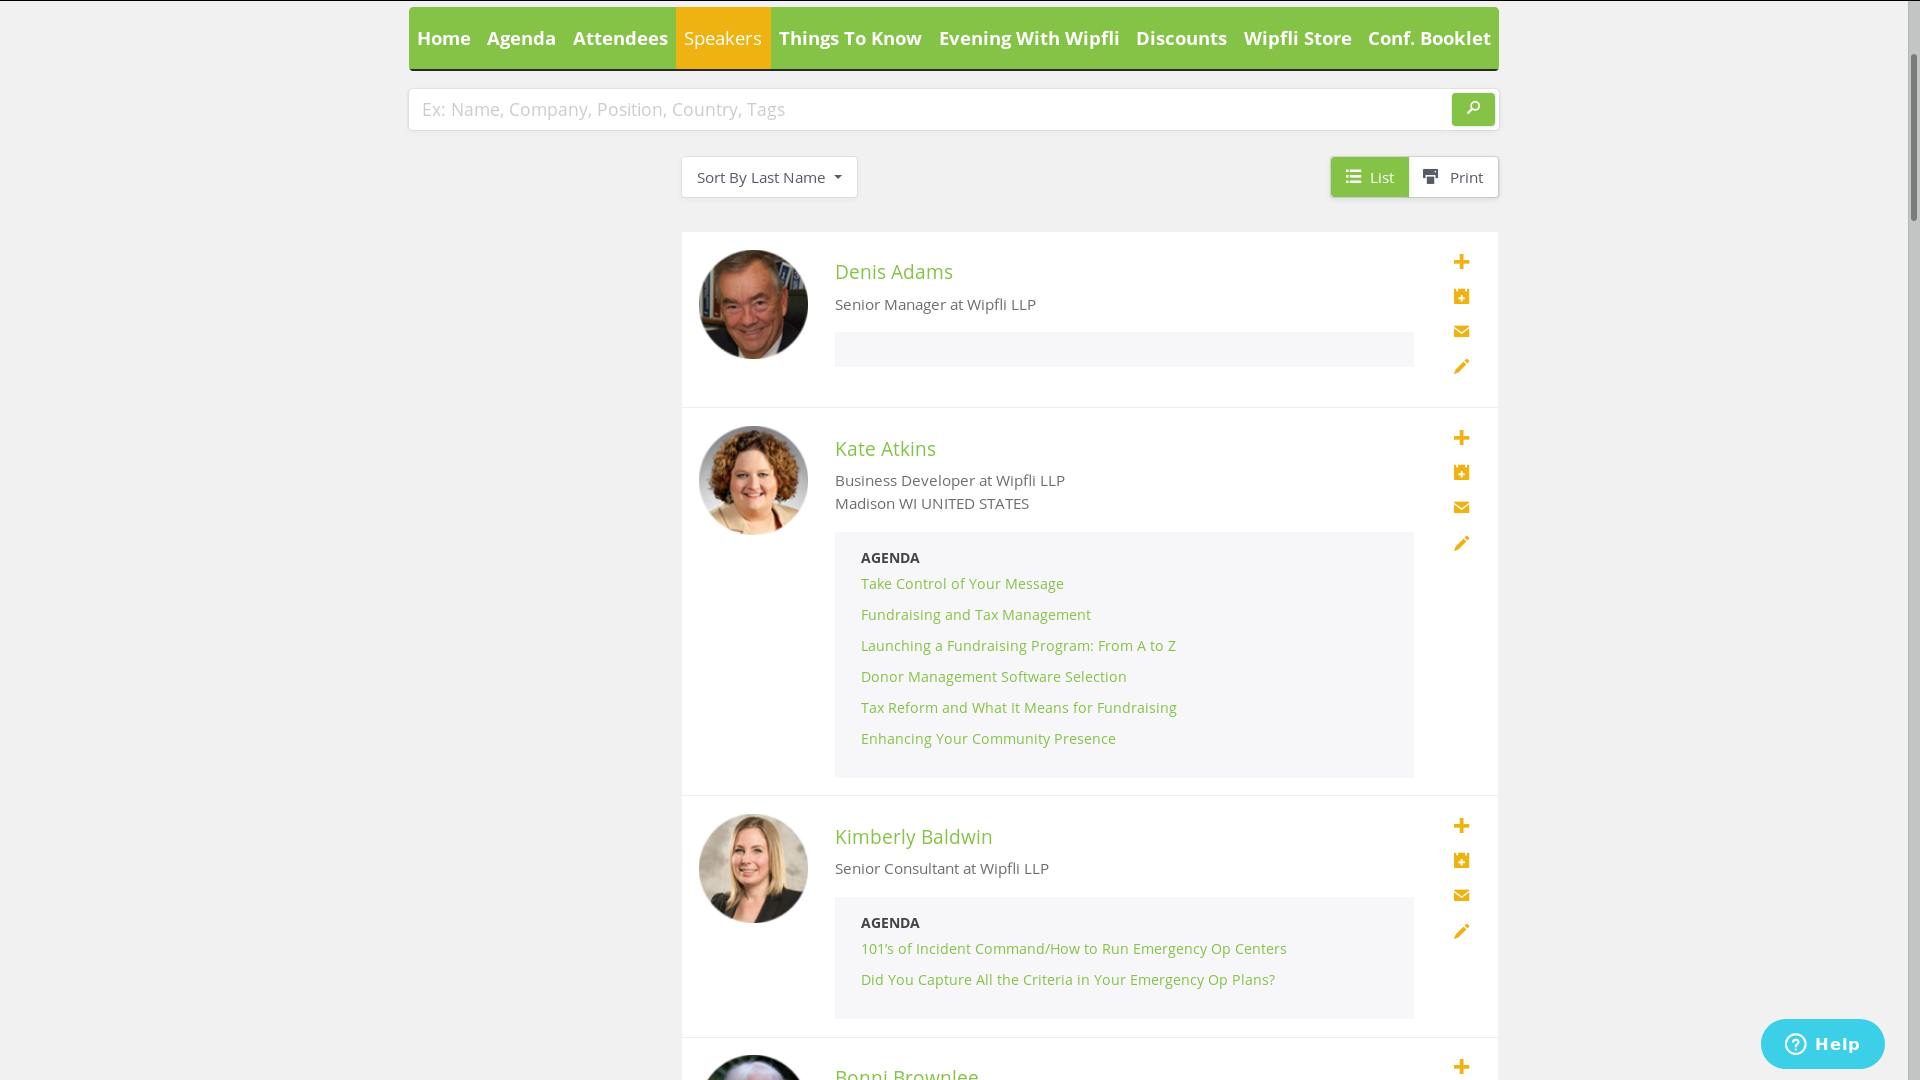This screenshot has height=1080, width=1920.
Task: Open Wipfli Store tab
Action: pyautogui.click(x=1297, y=38)
